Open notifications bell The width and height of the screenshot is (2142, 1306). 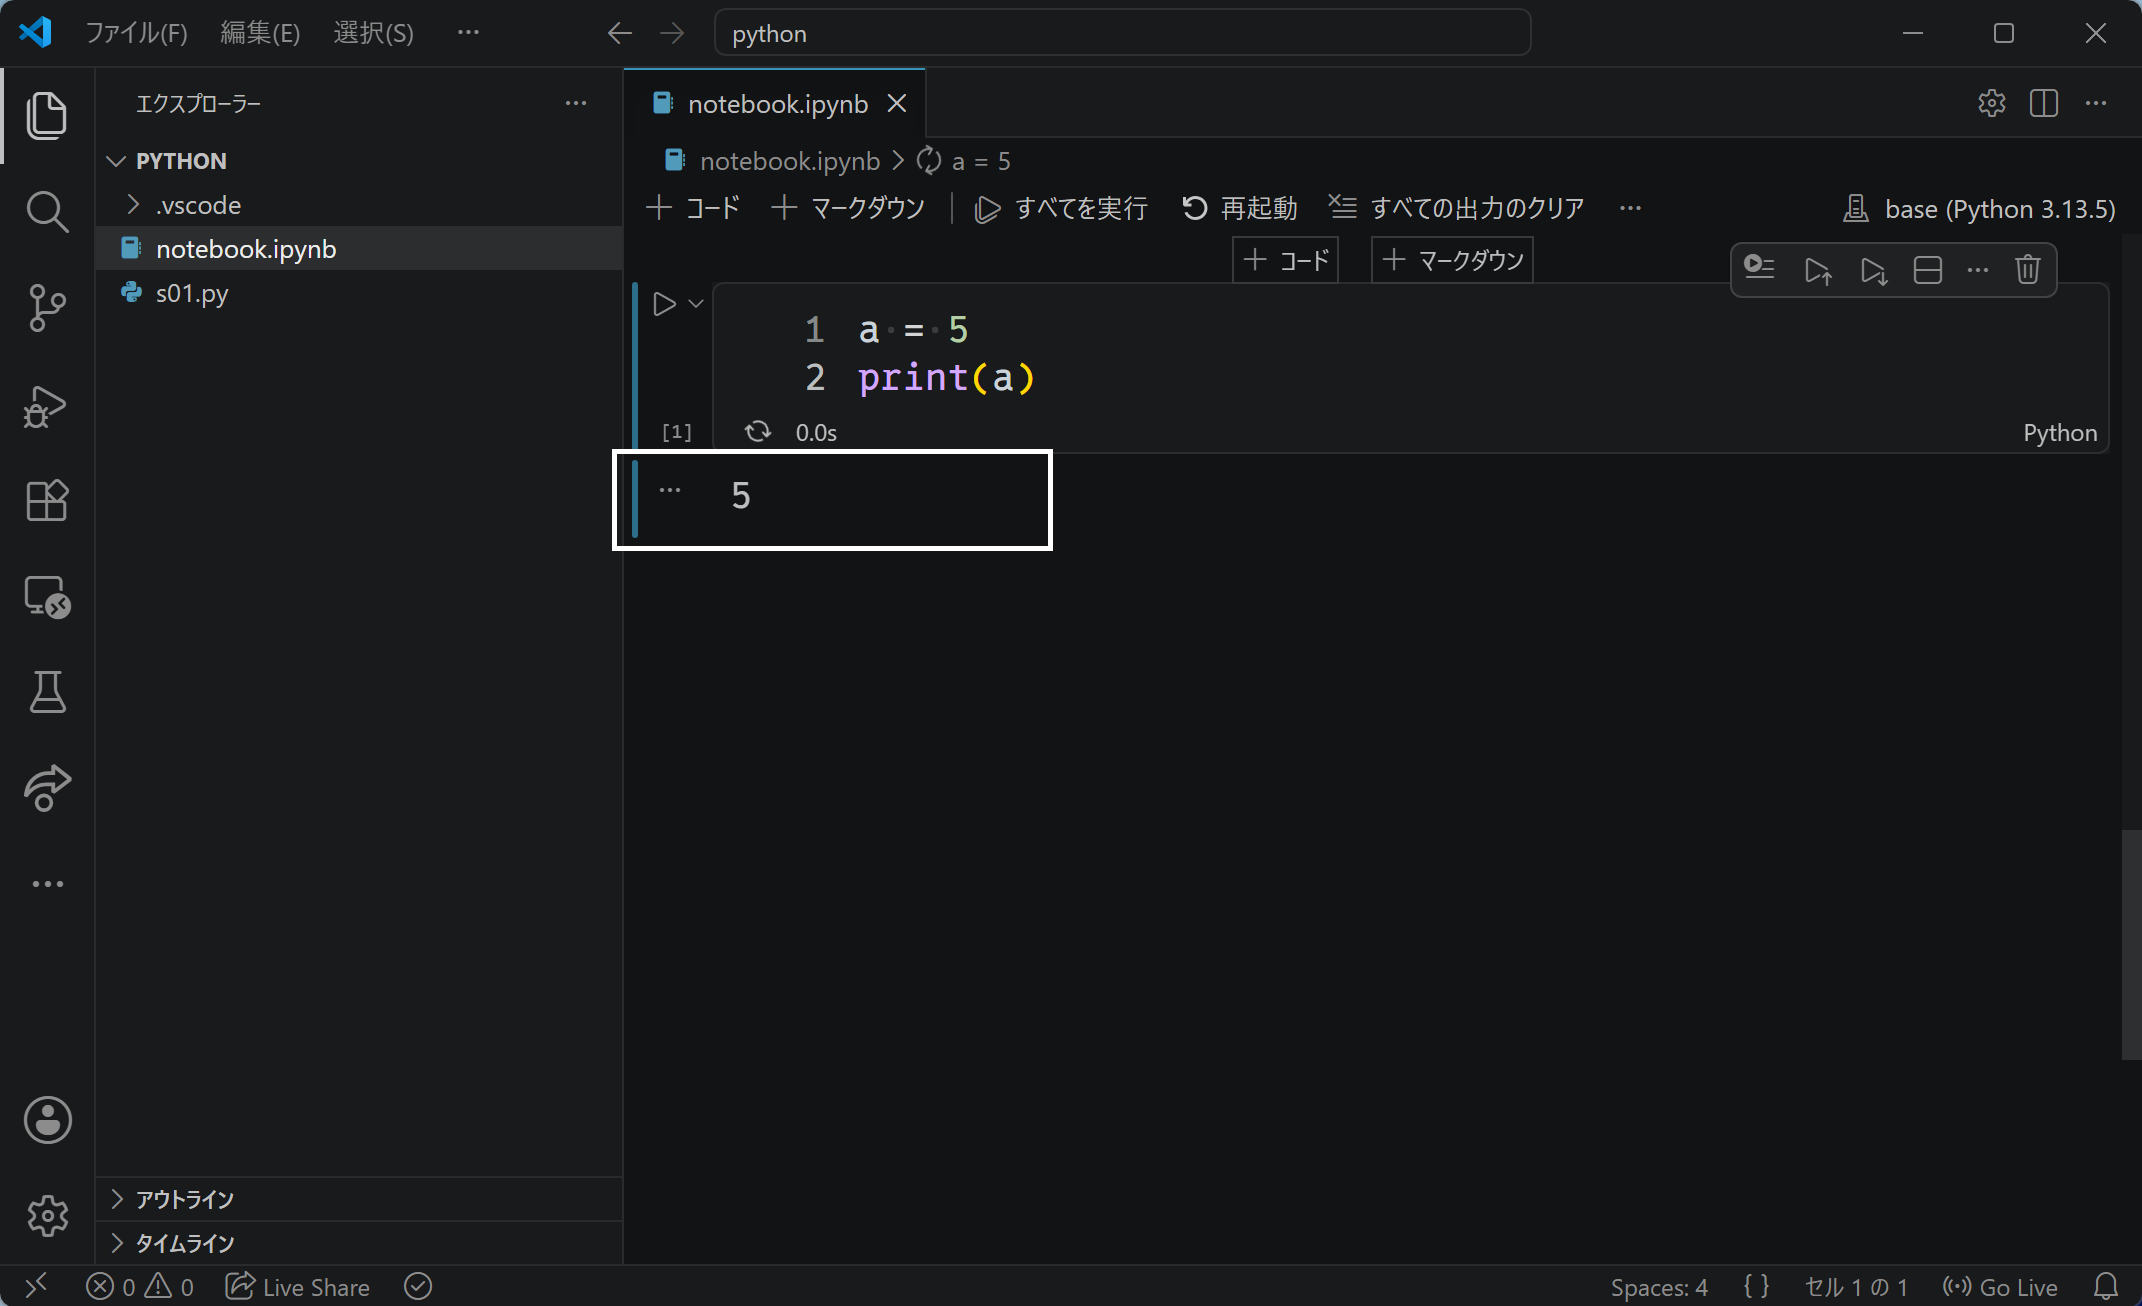point(2106,1287)
